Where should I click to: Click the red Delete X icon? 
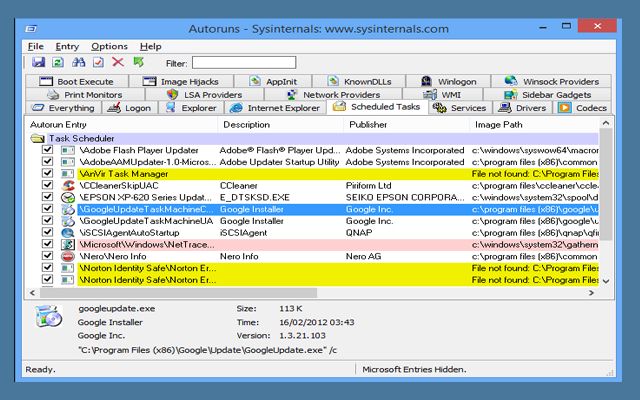pyautogui.click(x=118, y=62)
